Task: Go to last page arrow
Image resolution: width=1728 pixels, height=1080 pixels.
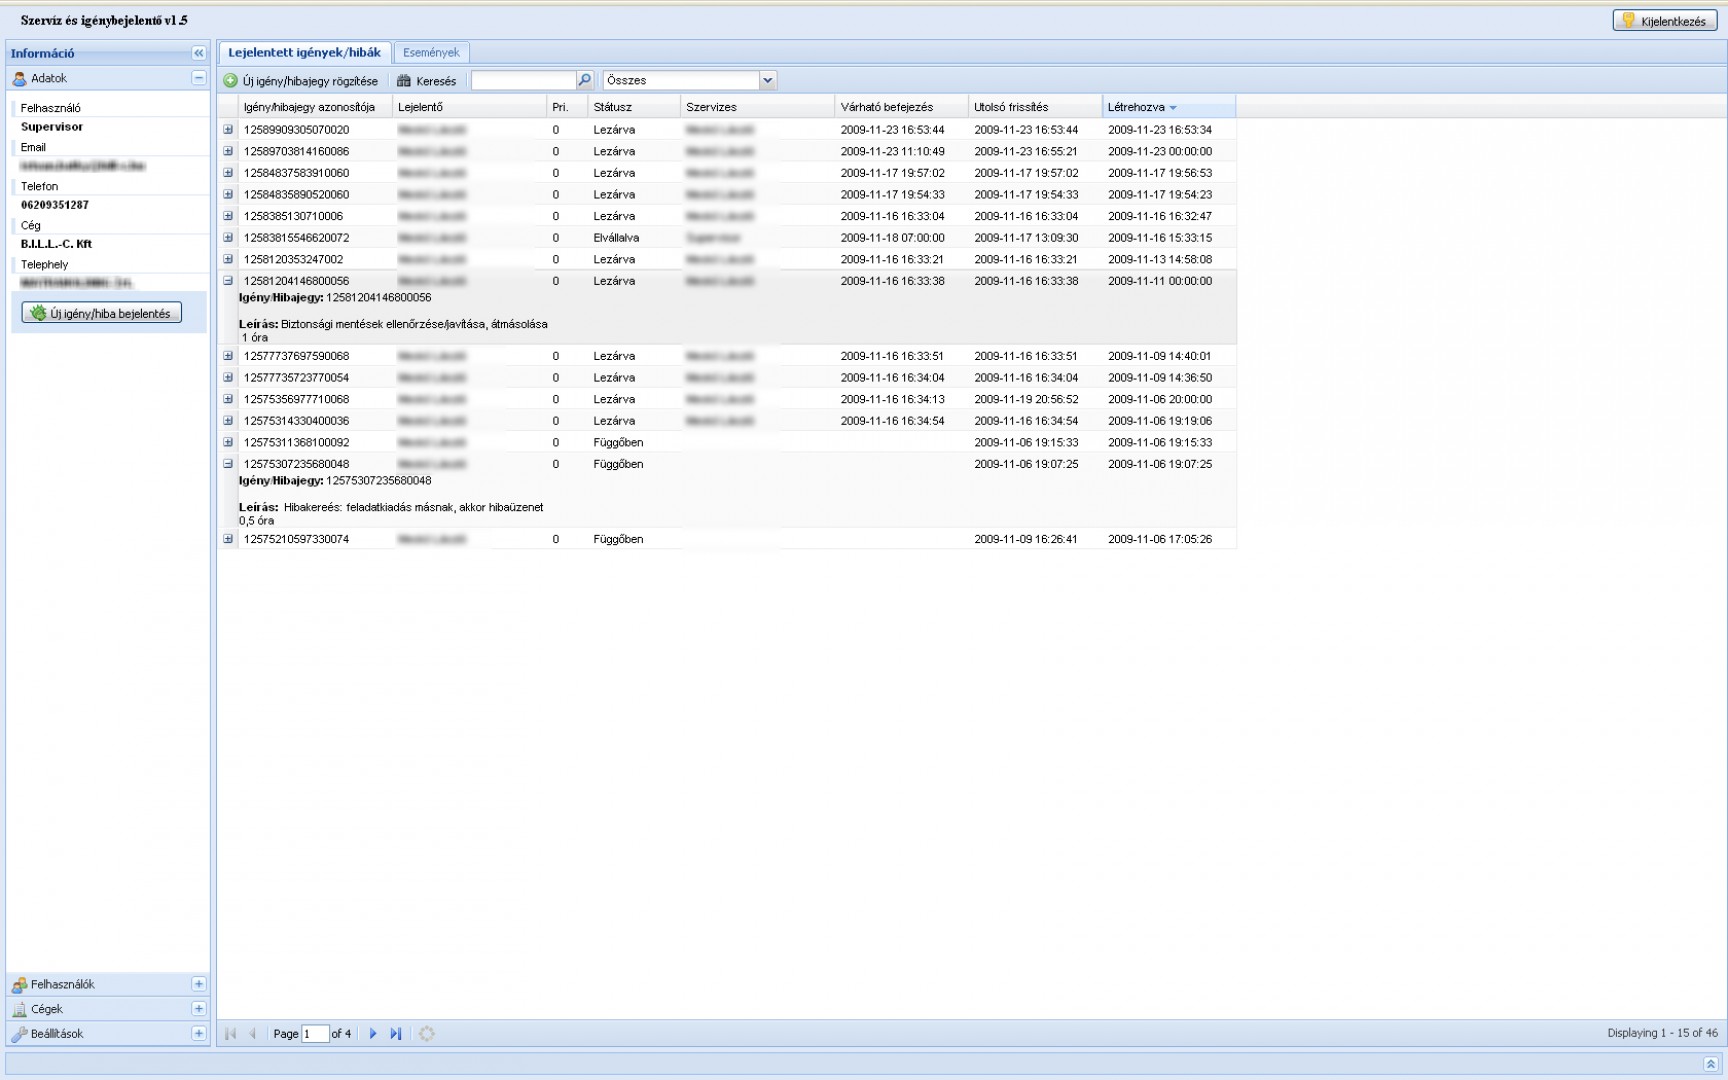Action: tap(395, 1034)
